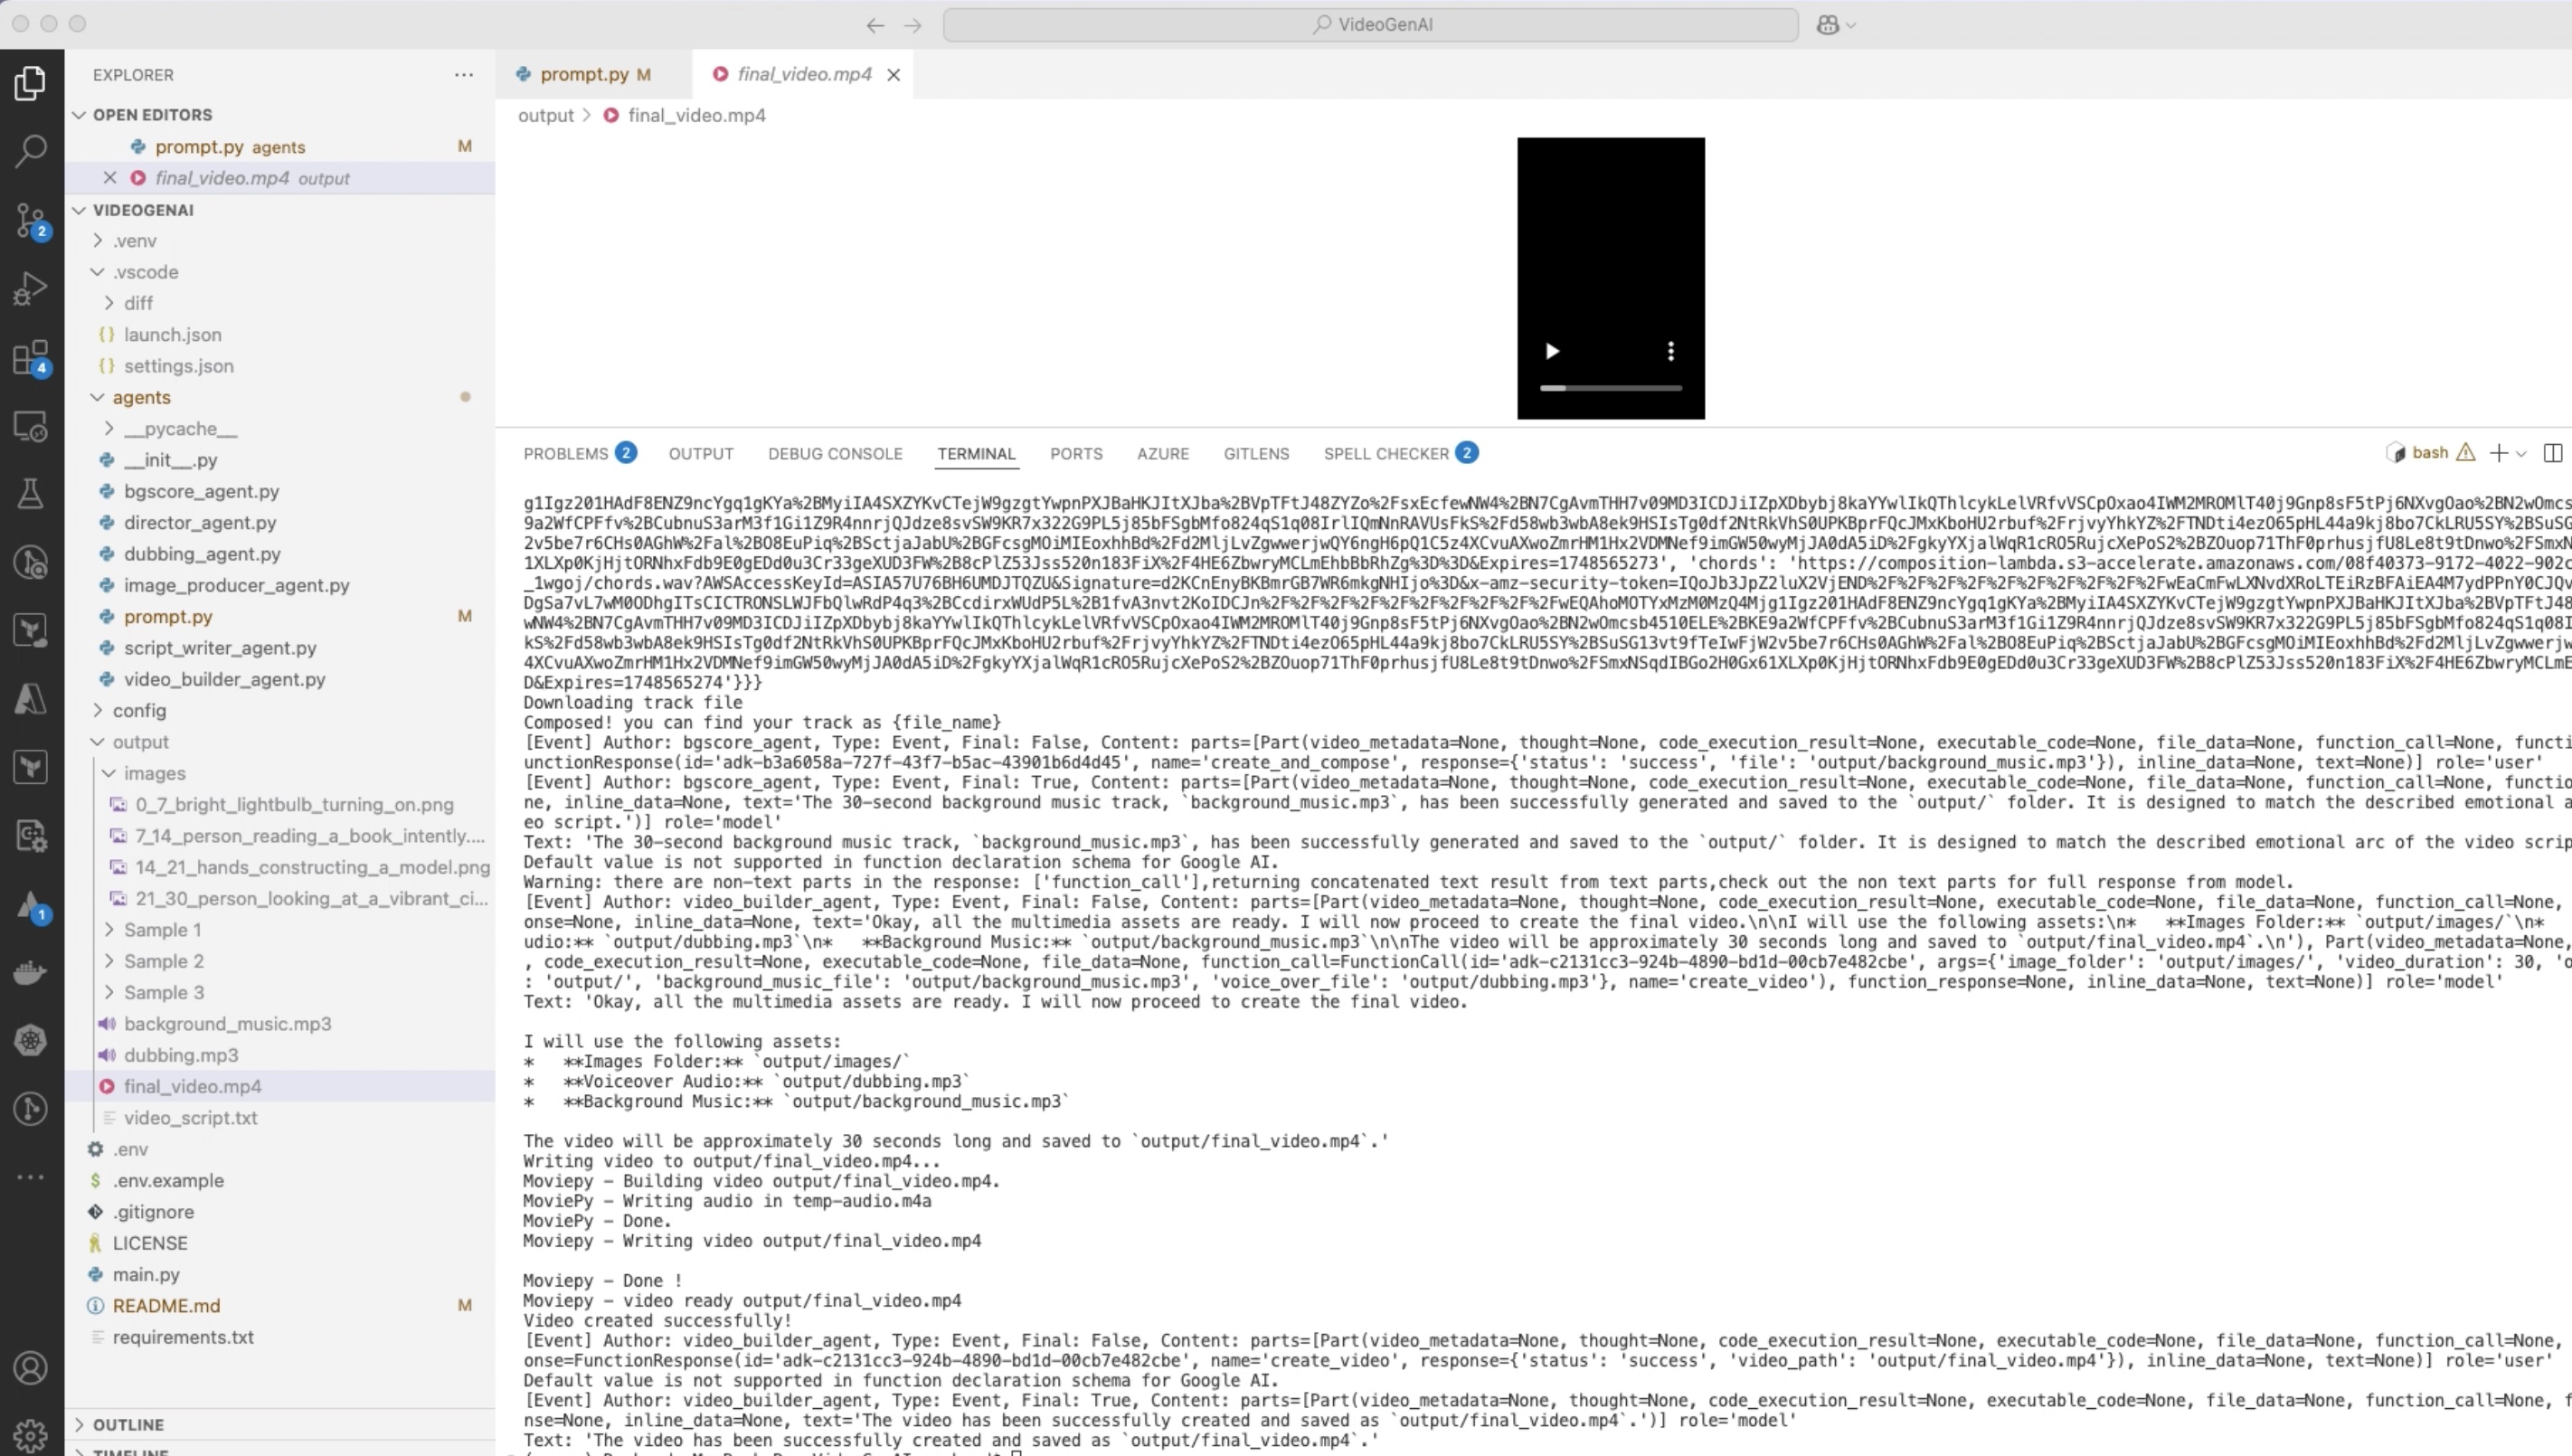Expand the Sample 2 folder

pos(163,961)
